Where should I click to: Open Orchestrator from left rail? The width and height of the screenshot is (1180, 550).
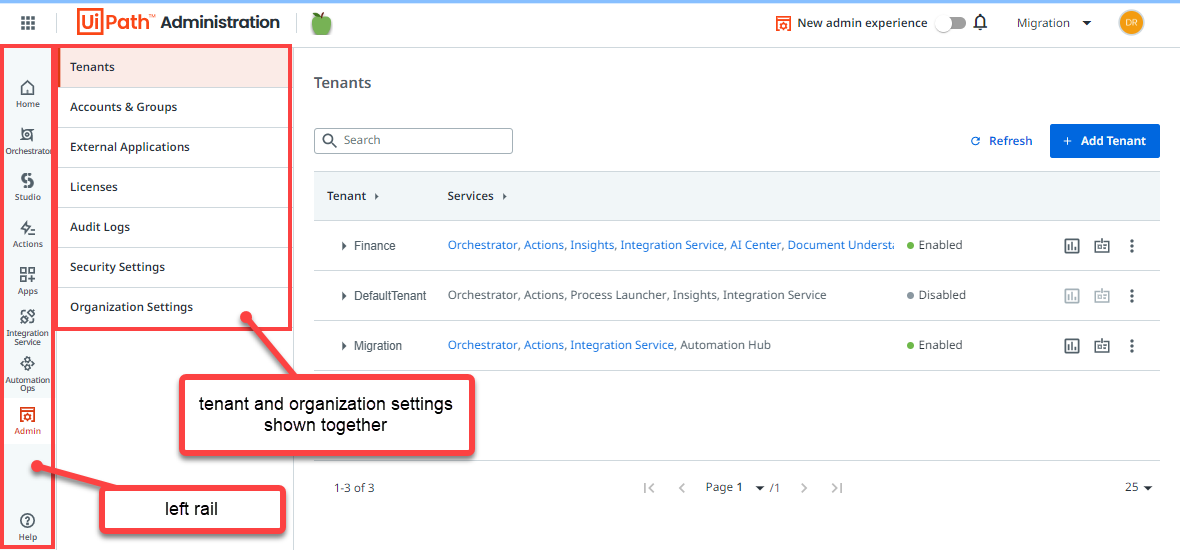28,141
